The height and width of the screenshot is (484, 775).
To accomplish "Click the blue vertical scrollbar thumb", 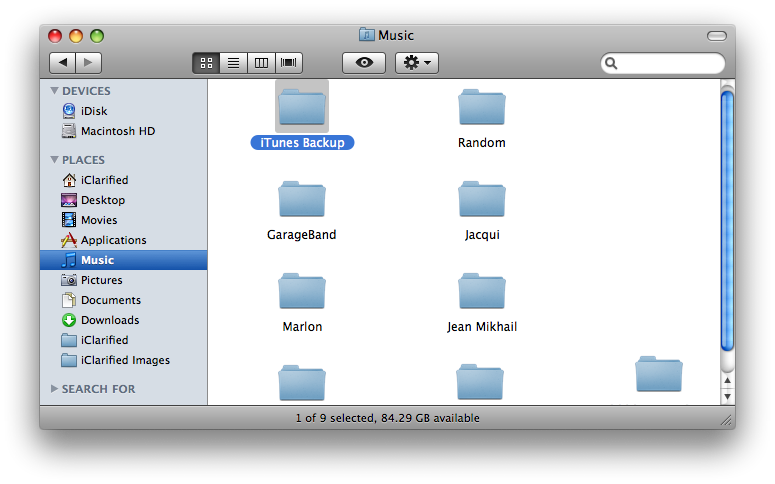I will [727, 220].
